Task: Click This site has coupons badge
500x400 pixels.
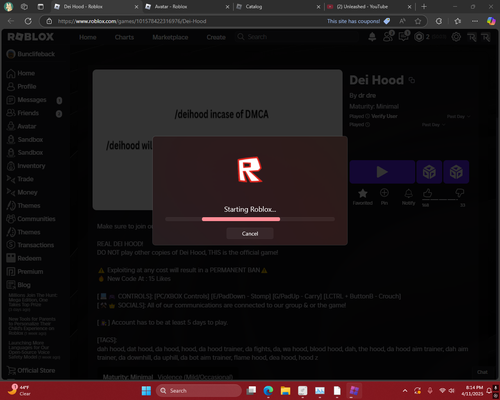Action: 358,21
